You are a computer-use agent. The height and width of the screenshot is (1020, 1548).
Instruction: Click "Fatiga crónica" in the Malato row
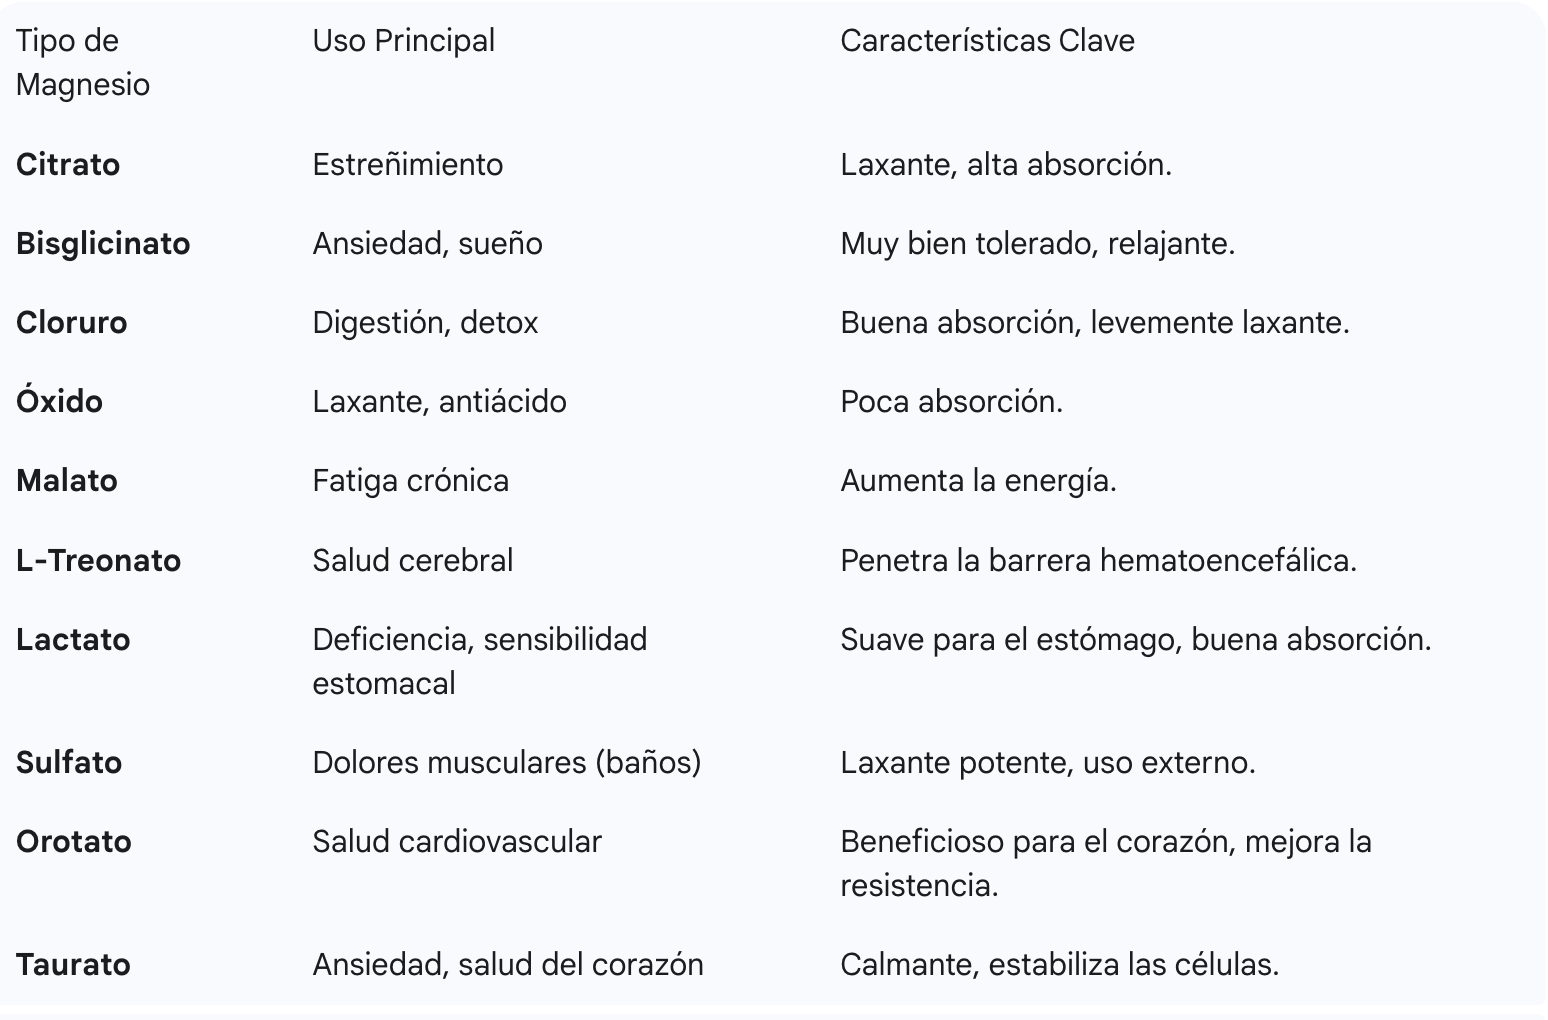410,480
